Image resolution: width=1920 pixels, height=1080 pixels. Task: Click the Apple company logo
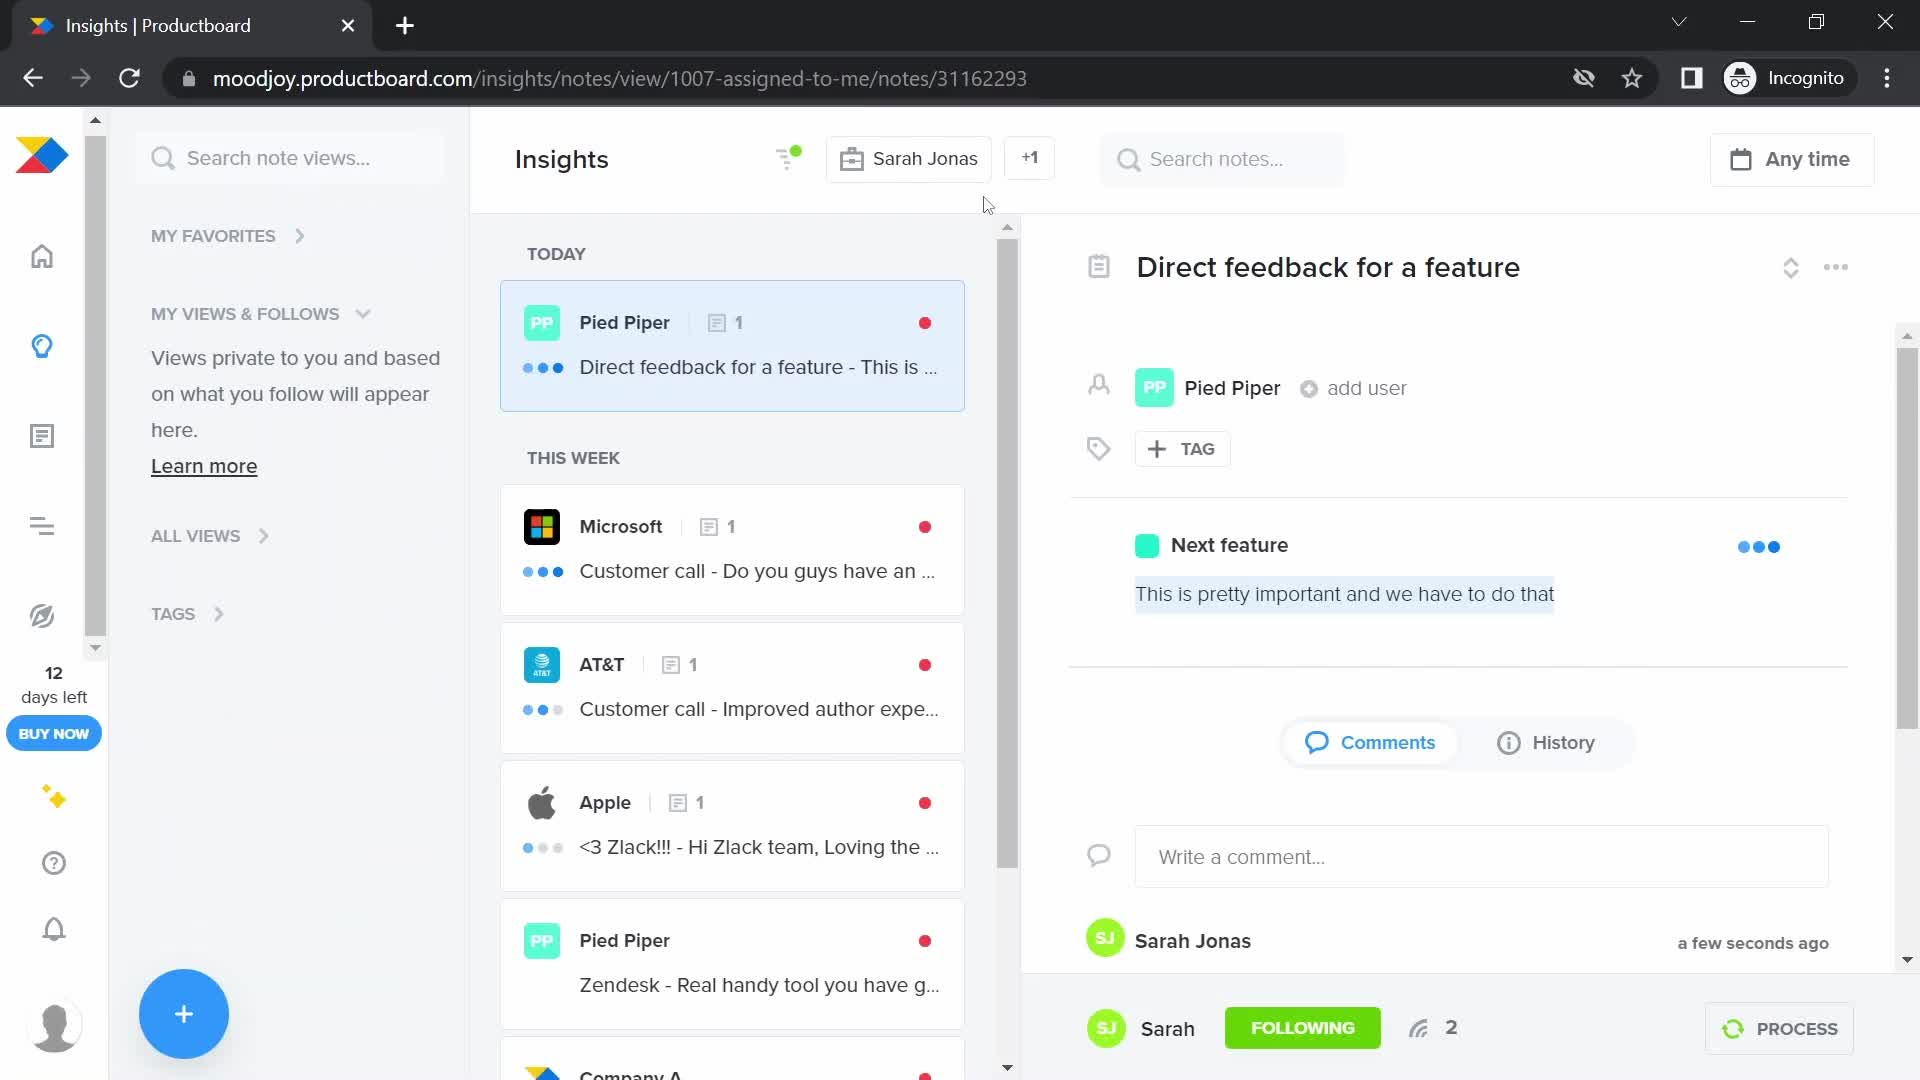point(542,803)
